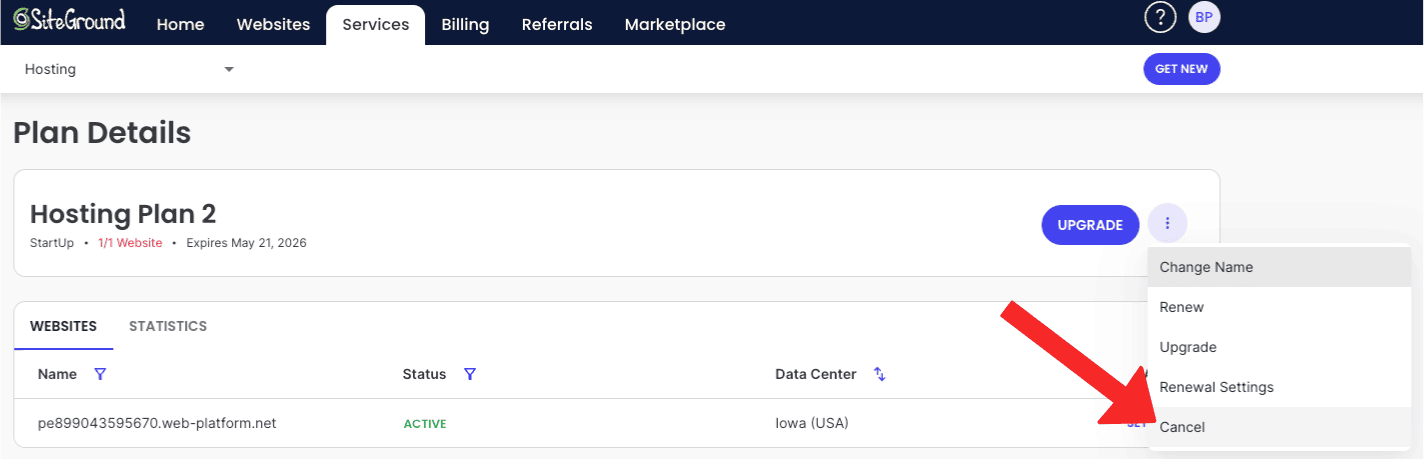Open the Referrals tab

pyautogui.click(x=557, y=25)
